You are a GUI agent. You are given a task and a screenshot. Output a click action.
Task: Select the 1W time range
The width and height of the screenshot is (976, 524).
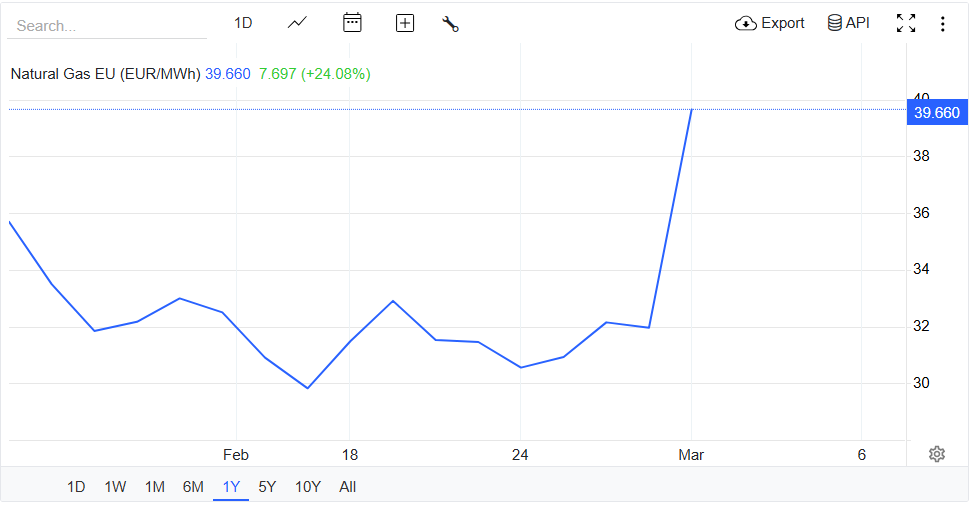115,487
